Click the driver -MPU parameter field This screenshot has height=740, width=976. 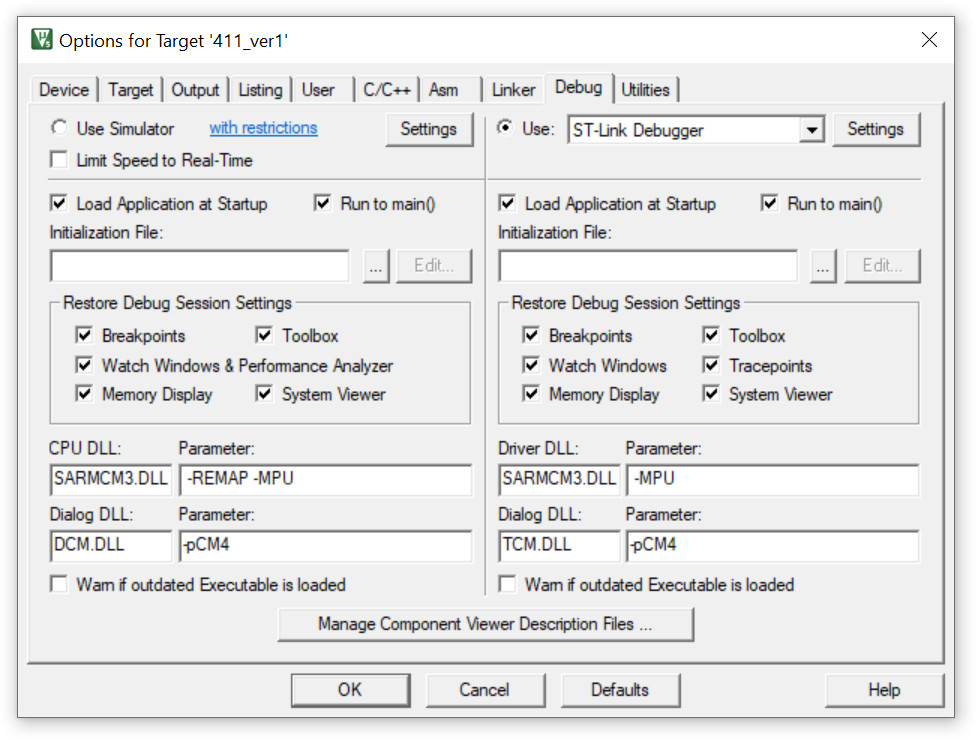point(772,479)
